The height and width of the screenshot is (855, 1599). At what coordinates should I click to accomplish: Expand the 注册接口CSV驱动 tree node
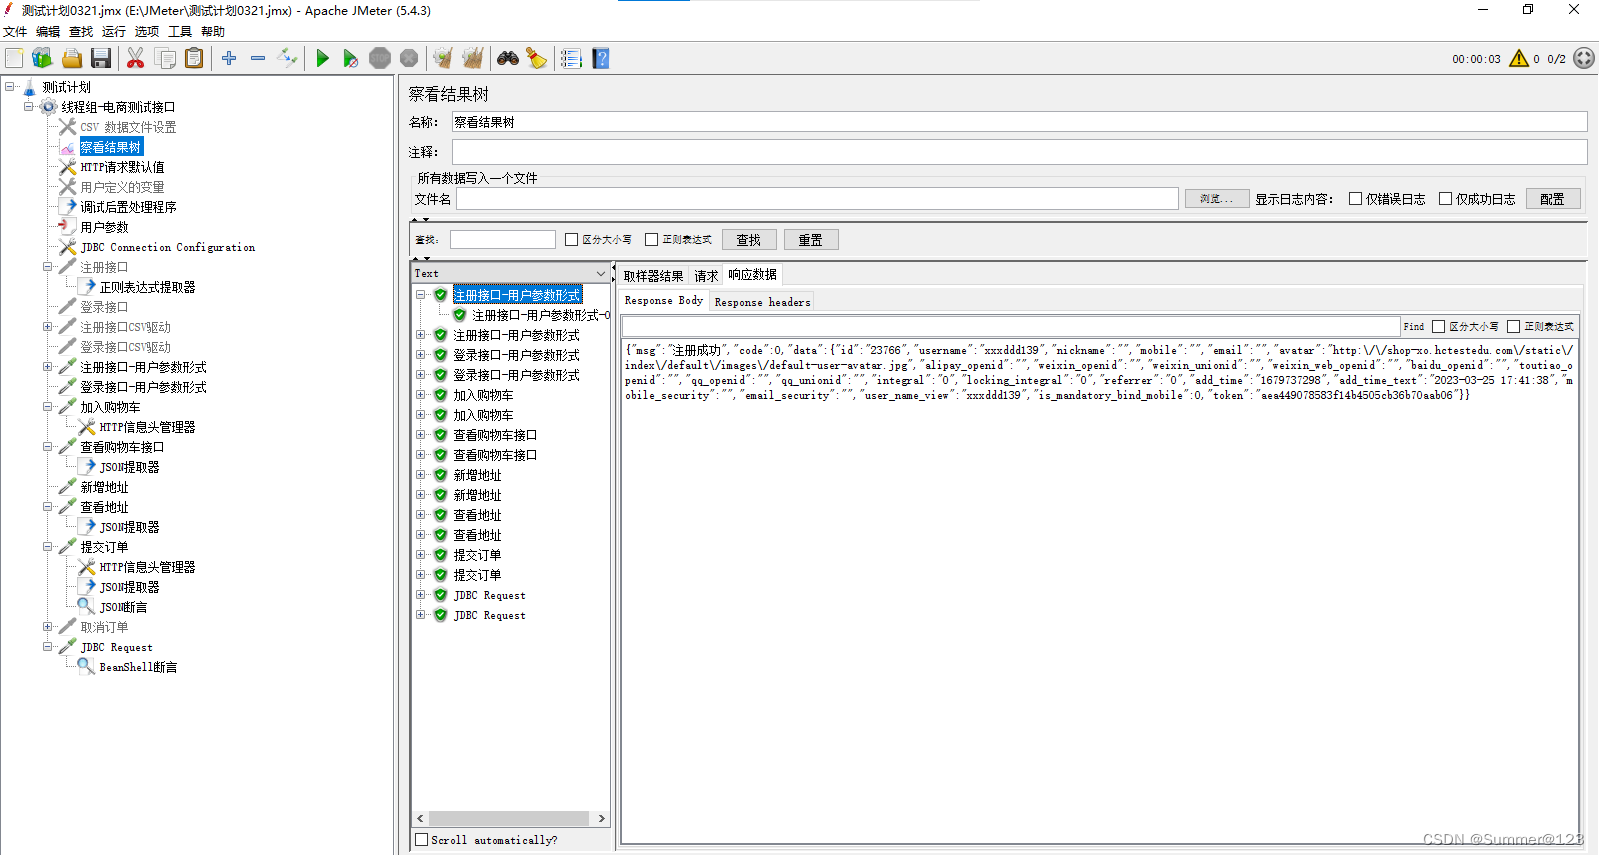tap(48, 327)
